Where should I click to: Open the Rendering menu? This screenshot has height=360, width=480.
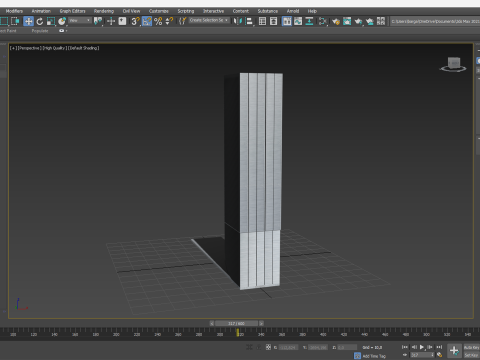[104, 11]
